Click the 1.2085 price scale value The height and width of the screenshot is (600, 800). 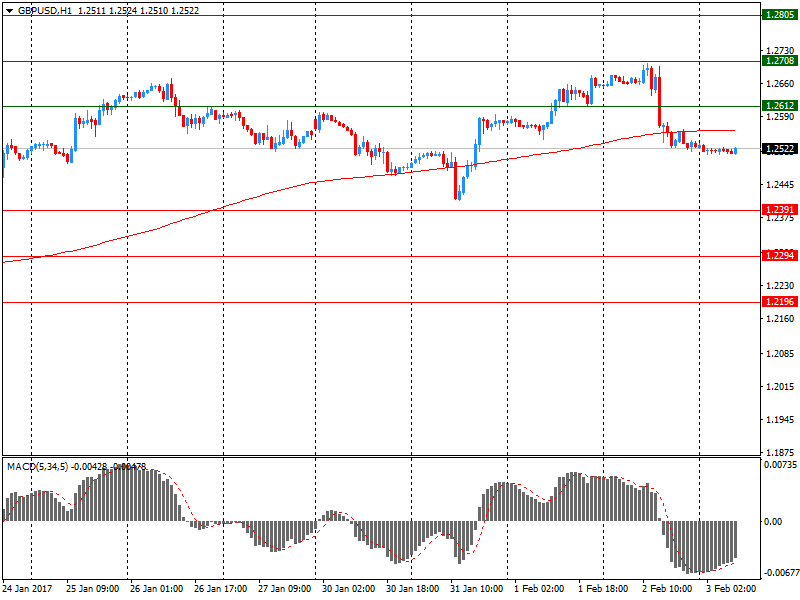780,354
